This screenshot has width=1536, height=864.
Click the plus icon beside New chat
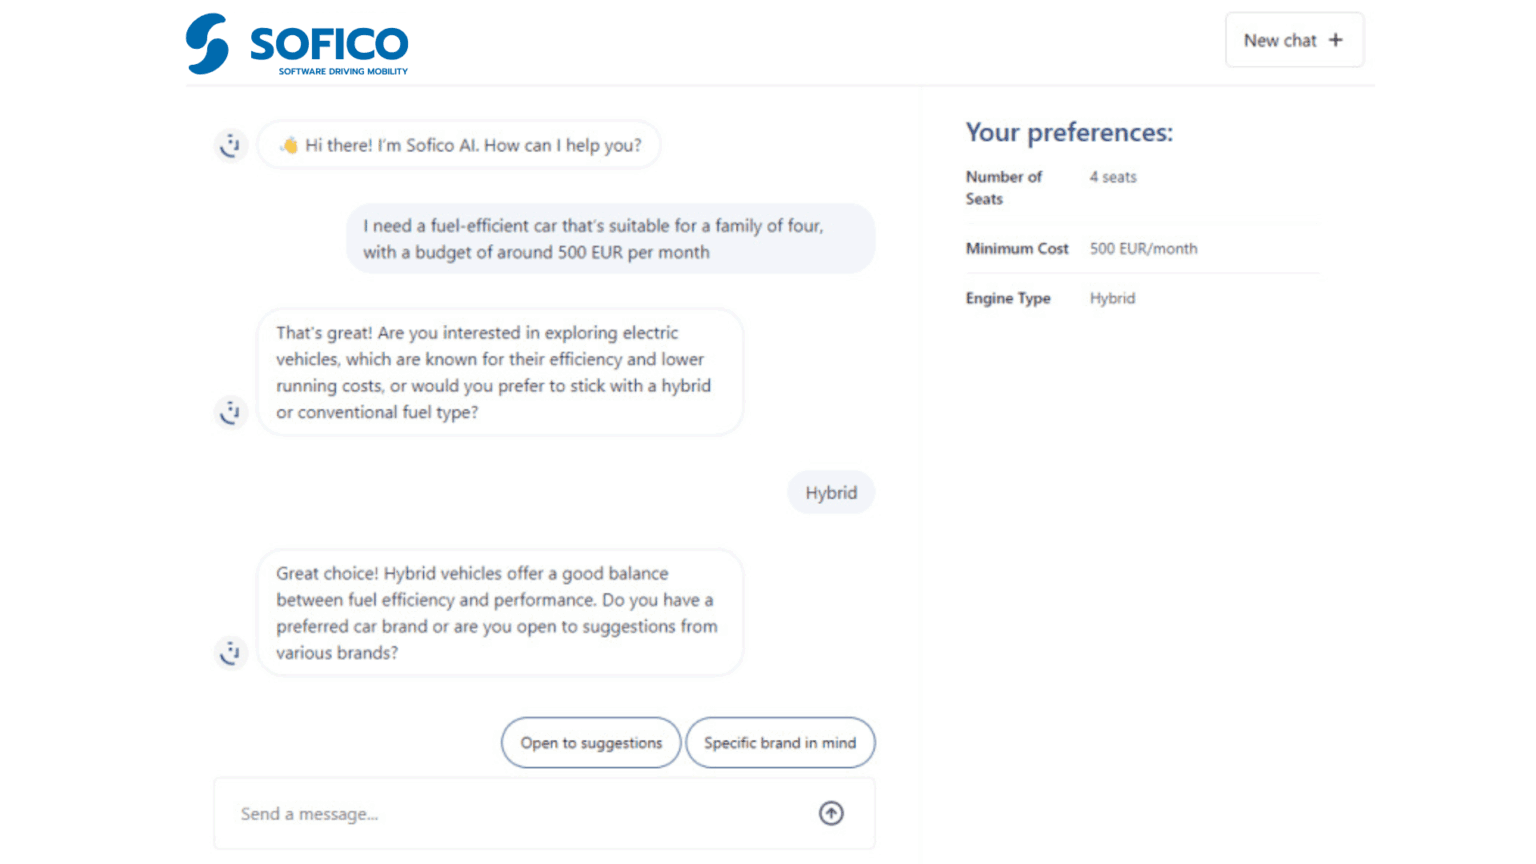click(1336, 40)
